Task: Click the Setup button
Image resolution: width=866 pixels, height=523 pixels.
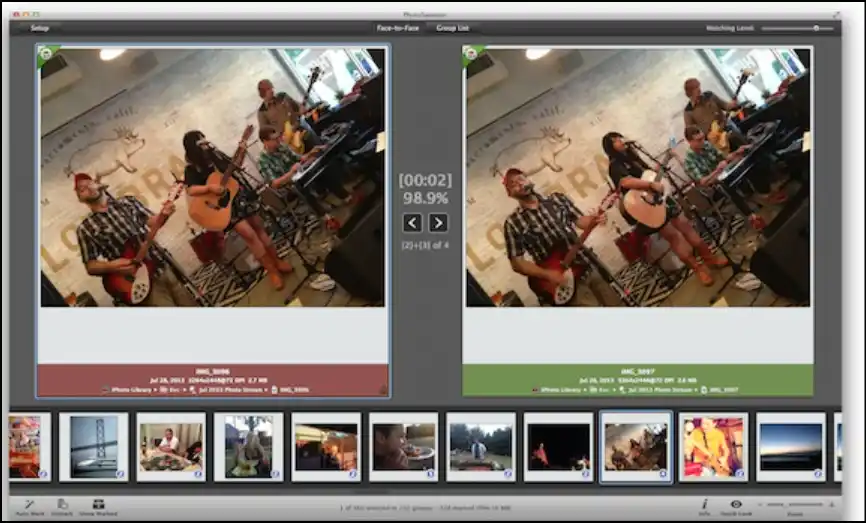Action: pos(40,28)
